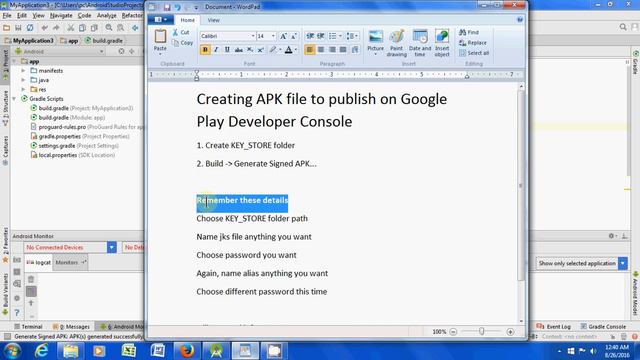Click the Paste button in WordPad
This screenshot has width=640, height=360.
[x=160, y=41]
